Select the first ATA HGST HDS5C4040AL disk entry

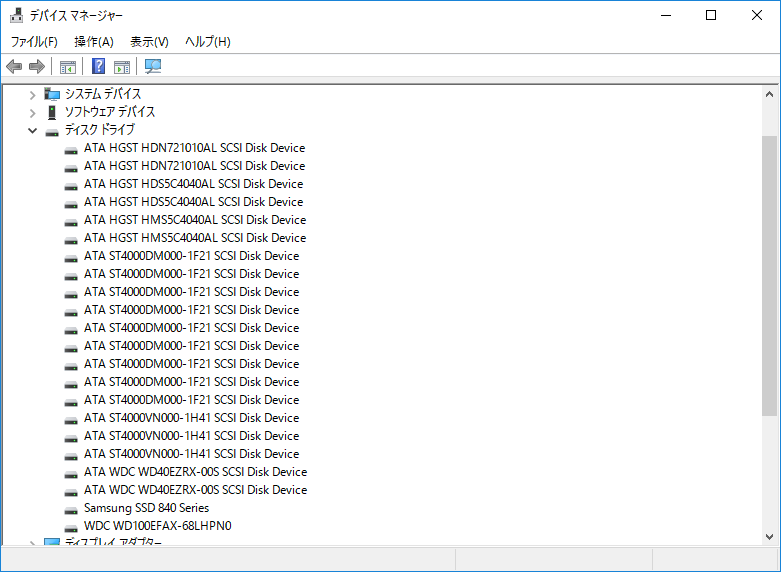(193, 184)
